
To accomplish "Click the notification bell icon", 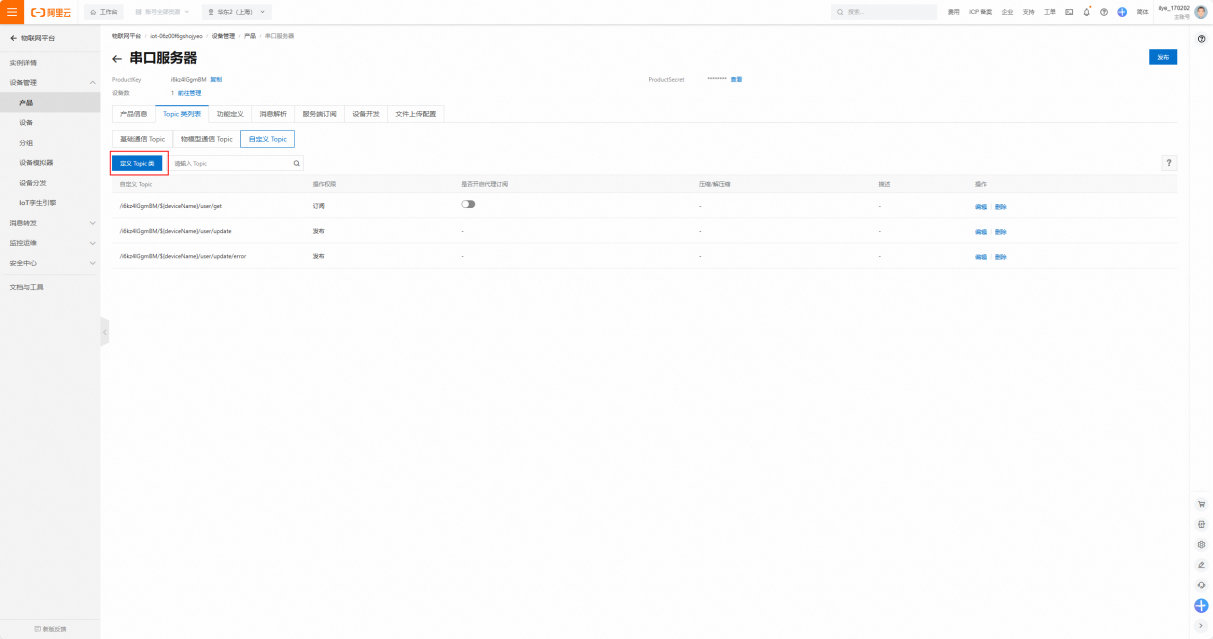I will coord(1086,12).
